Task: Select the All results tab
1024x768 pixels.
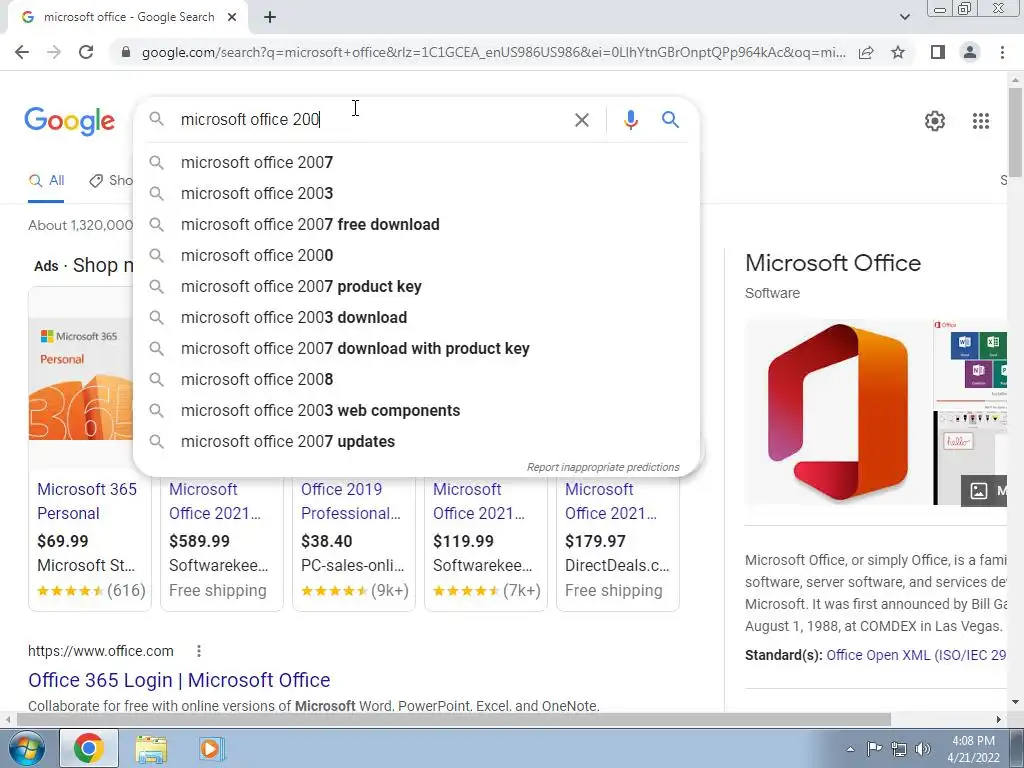Action: (46, 181)
